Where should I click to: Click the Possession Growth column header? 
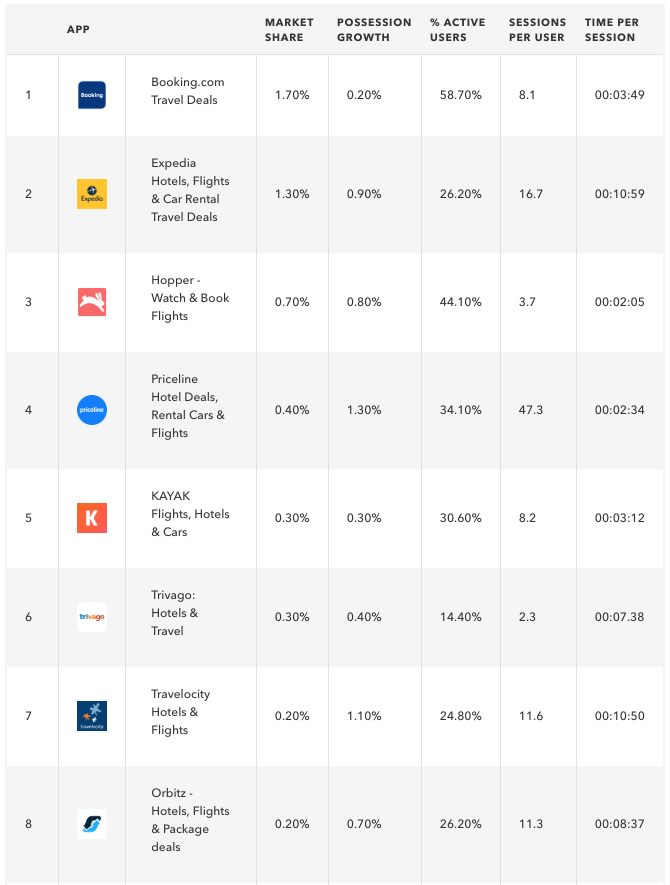coord(374,30)
